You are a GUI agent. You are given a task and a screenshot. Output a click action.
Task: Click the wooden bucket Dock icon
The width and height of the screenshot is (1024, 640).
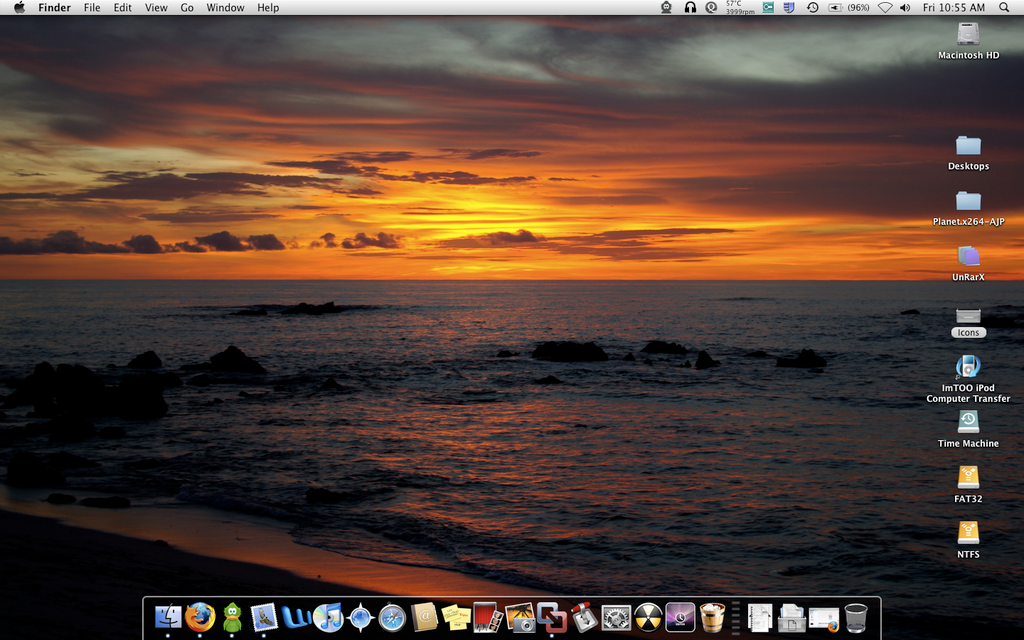tap(712, 617)
